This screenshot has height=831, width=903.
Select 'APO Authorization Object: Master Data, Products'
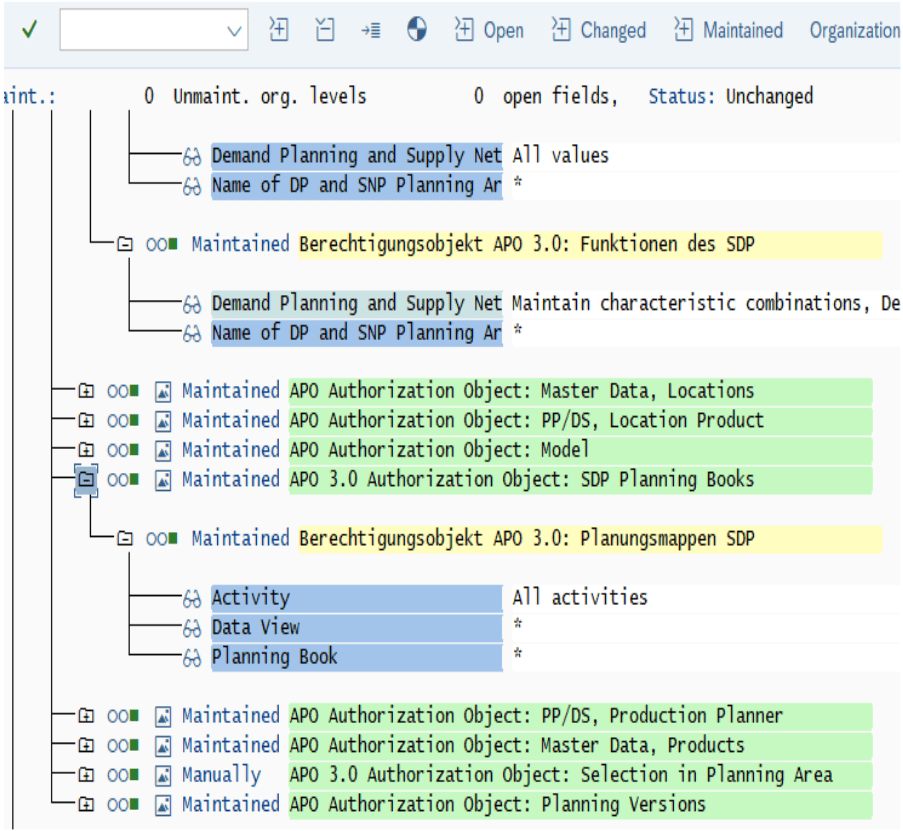(580, 746)
